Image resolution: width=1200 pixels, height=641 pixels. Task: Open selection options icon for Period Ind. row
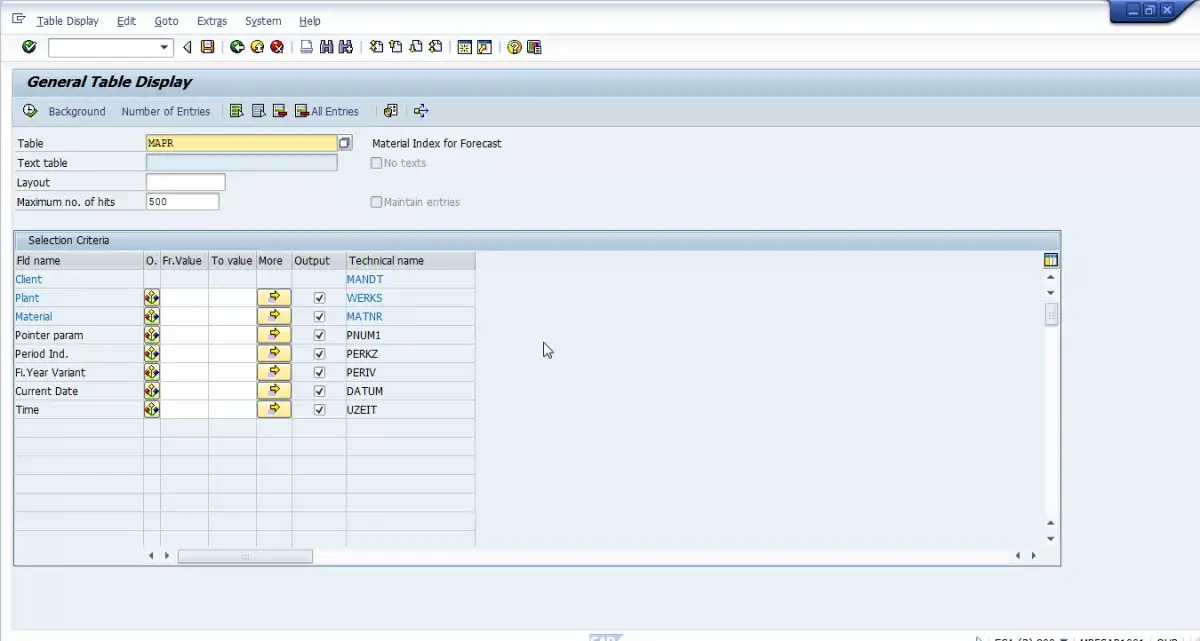coord(152,354)
